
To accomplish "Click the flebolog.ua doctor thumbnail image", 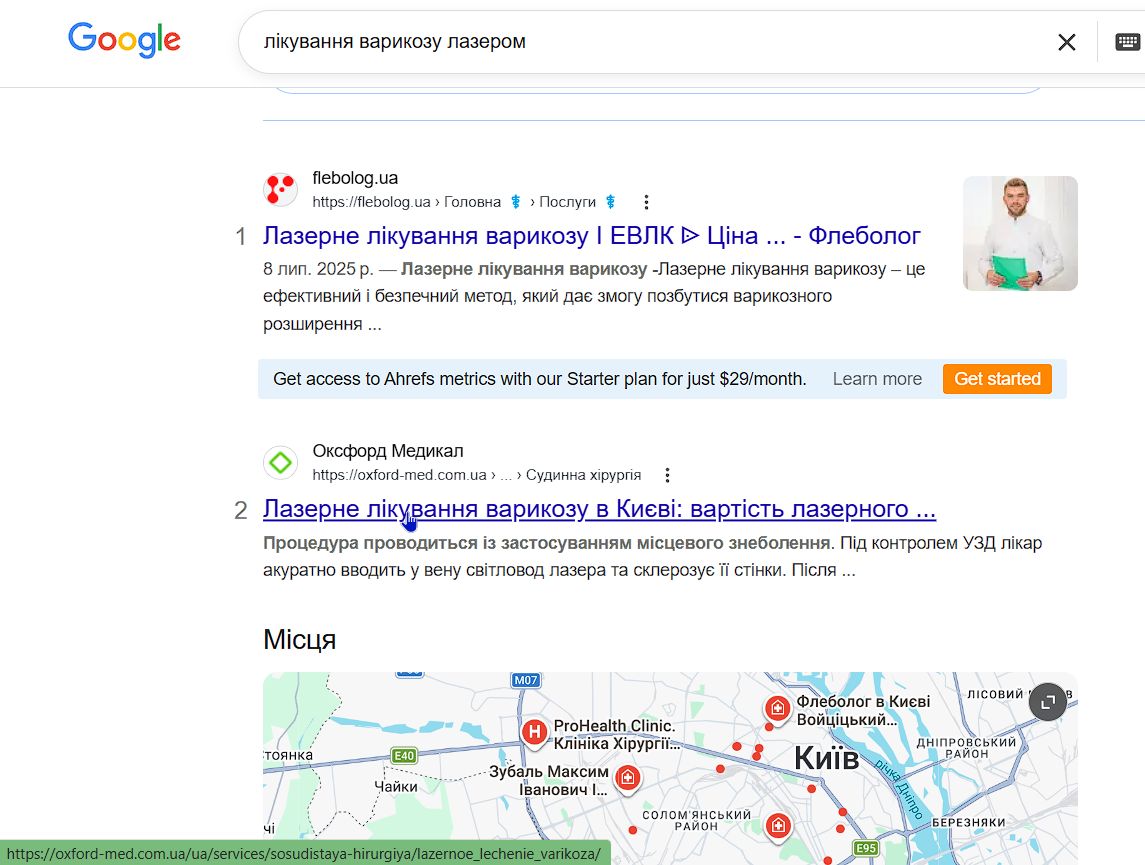I will coord(1020,234).
